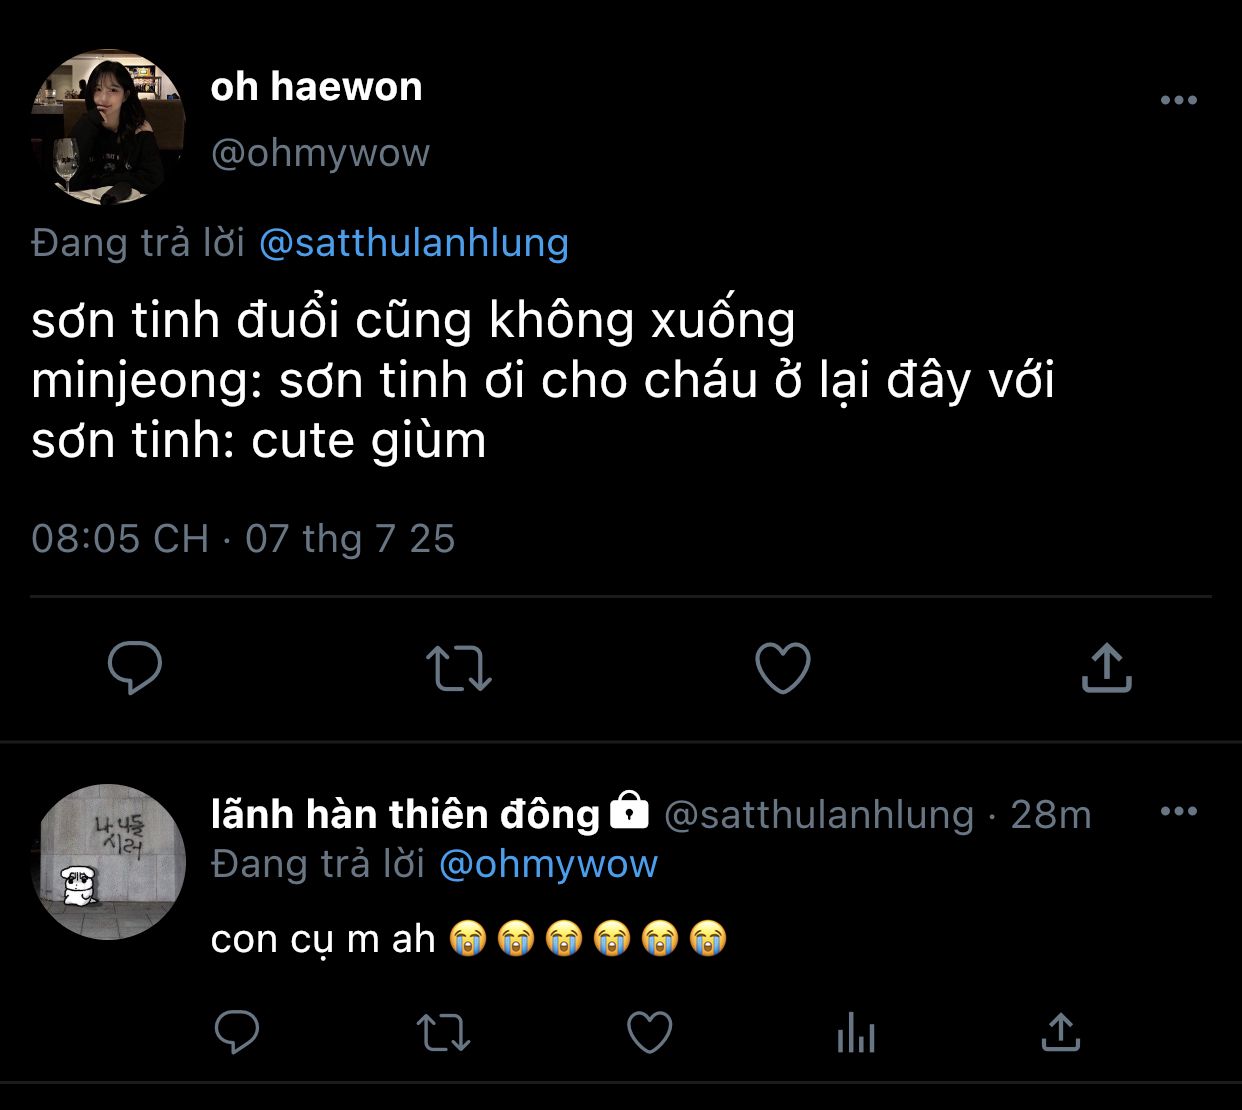This screenshot has width=1242, height=1110.
Task: Open more options for the reply tweet
Action: (x=1178, y=811)
